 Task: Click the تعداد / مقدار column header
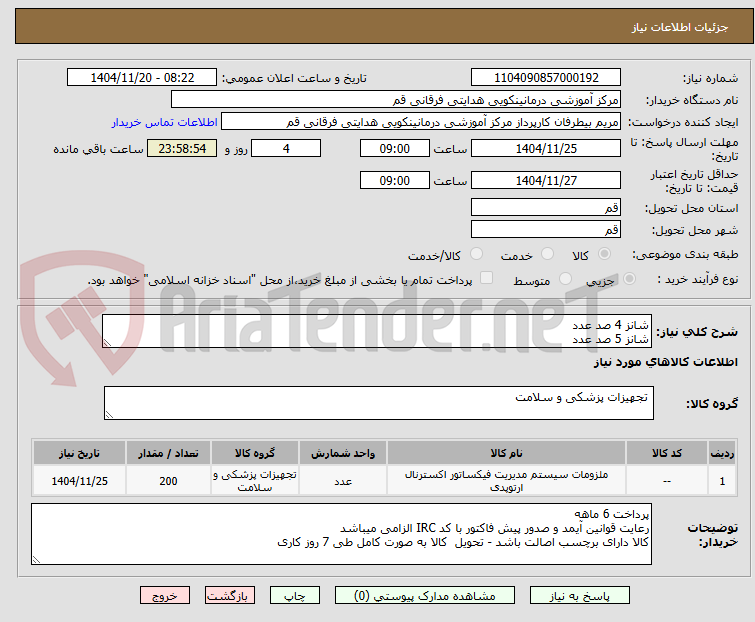[x=168, y=453]
